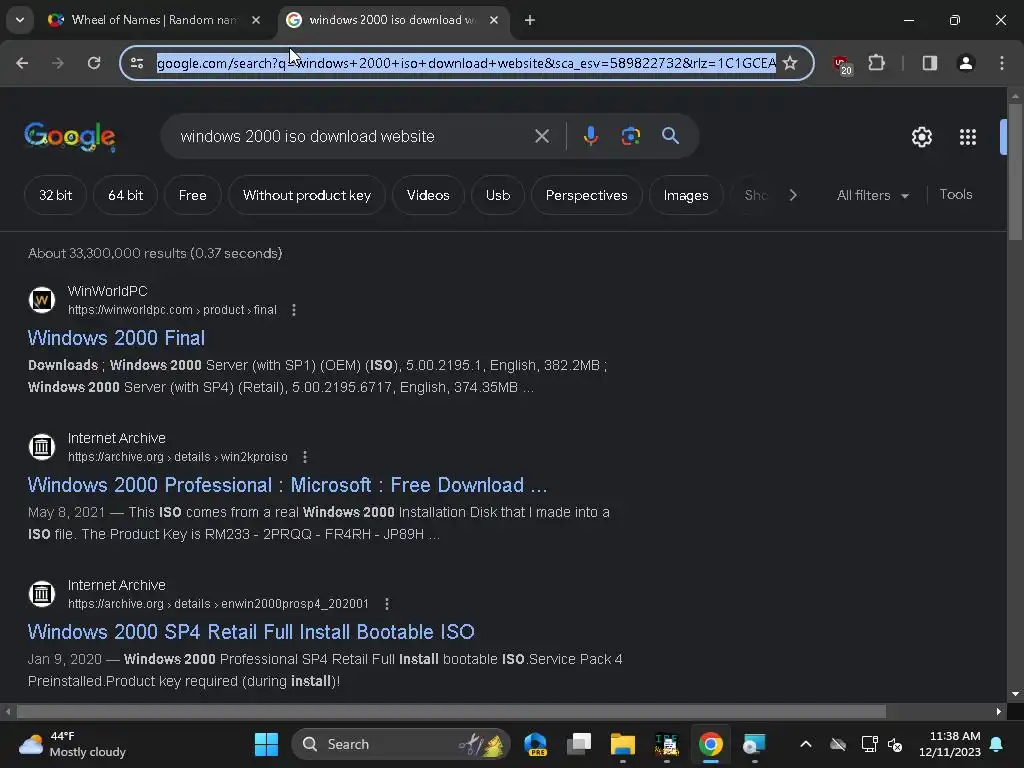1024x768 pixels.
Task: Switch to Perspectives results
Action: point(586,195)
